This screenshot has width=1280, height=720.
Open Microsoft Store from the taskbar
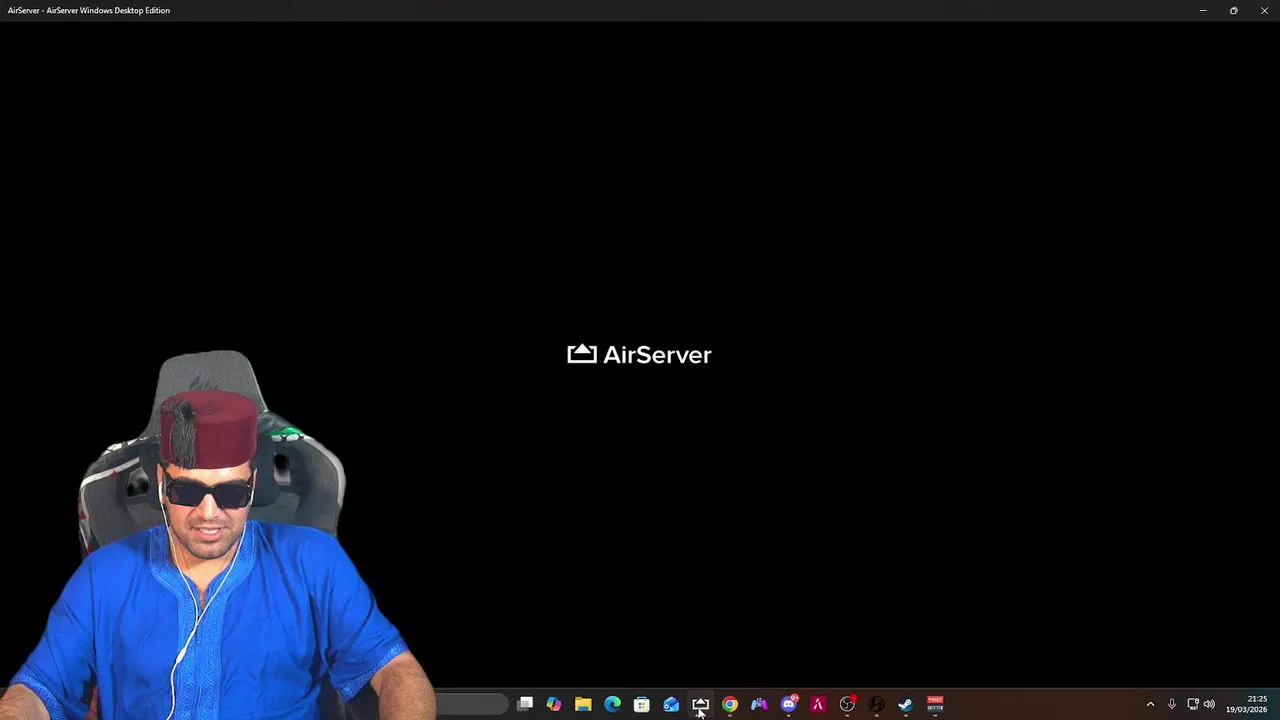[642, 704]
